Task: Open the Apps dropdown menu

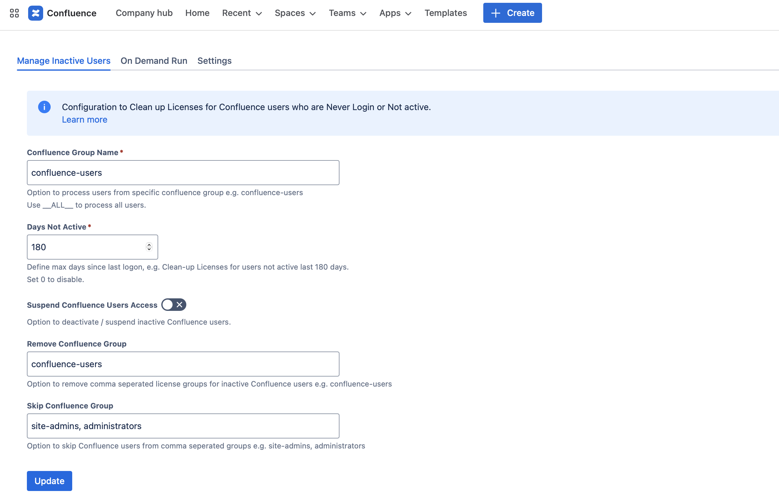Action: click(x=395, y=13)
